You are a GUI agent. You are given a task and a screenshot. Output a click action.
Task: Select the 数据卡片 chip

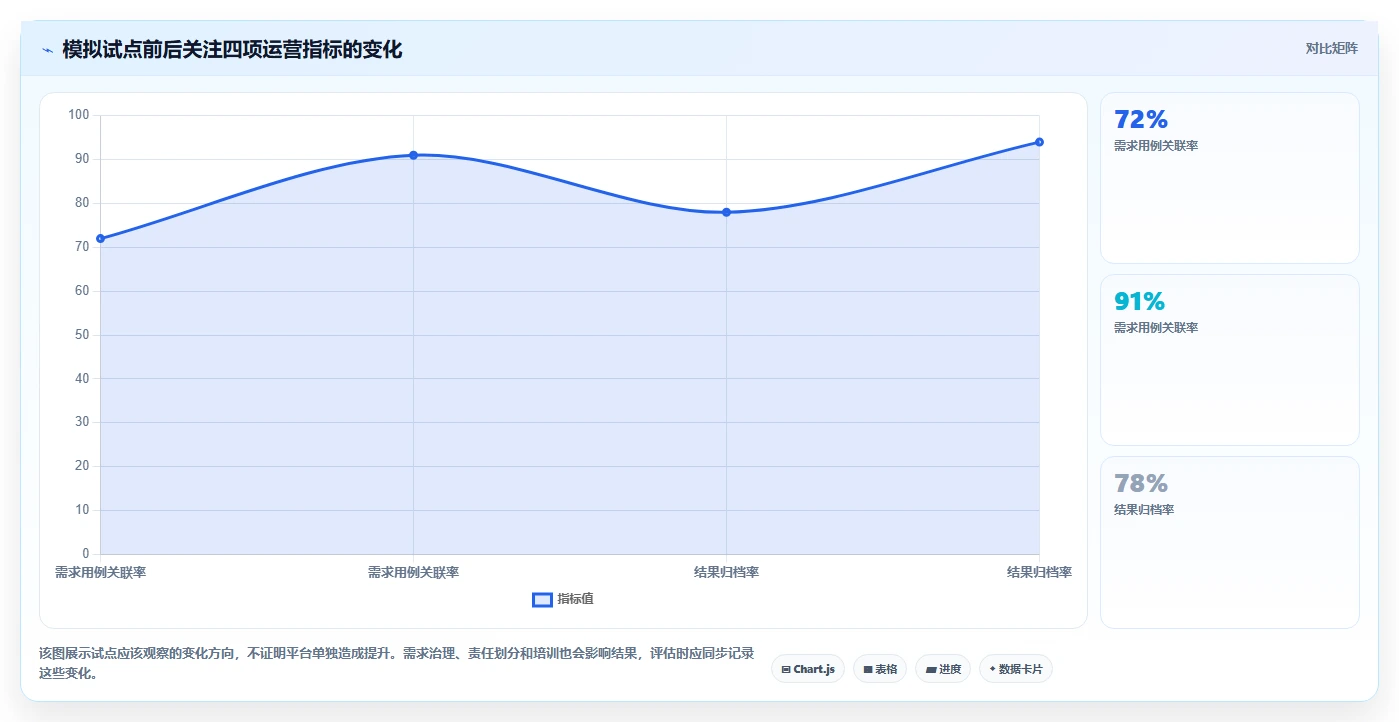[1016, 669]
